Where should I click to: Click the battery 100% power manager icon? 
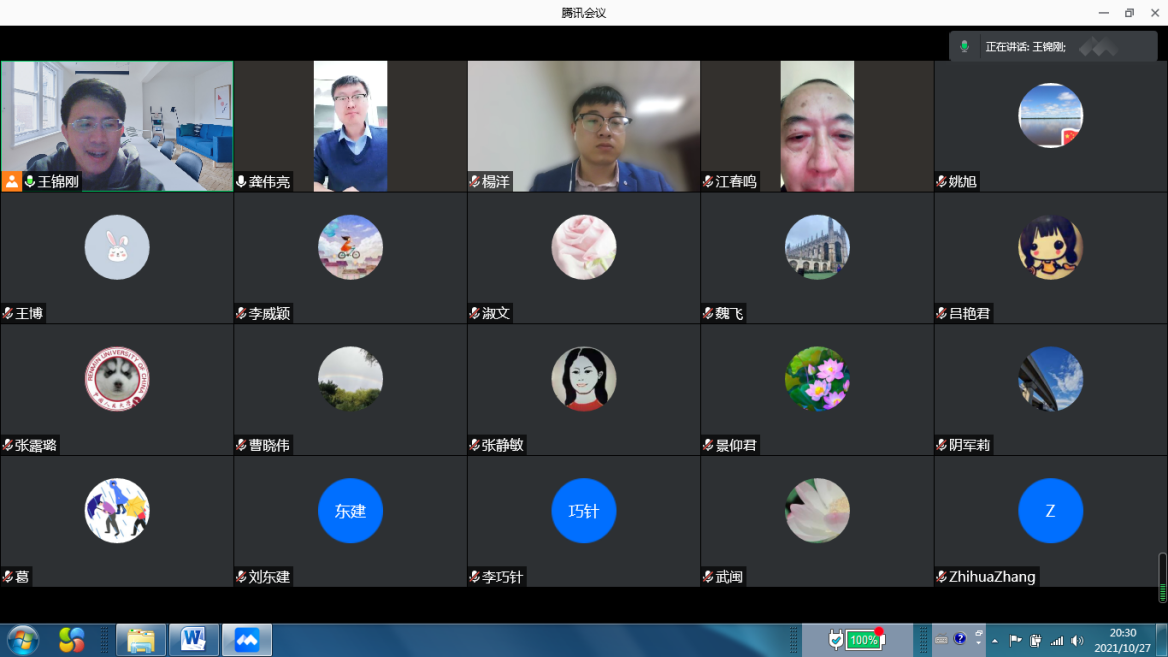point(857,639)
